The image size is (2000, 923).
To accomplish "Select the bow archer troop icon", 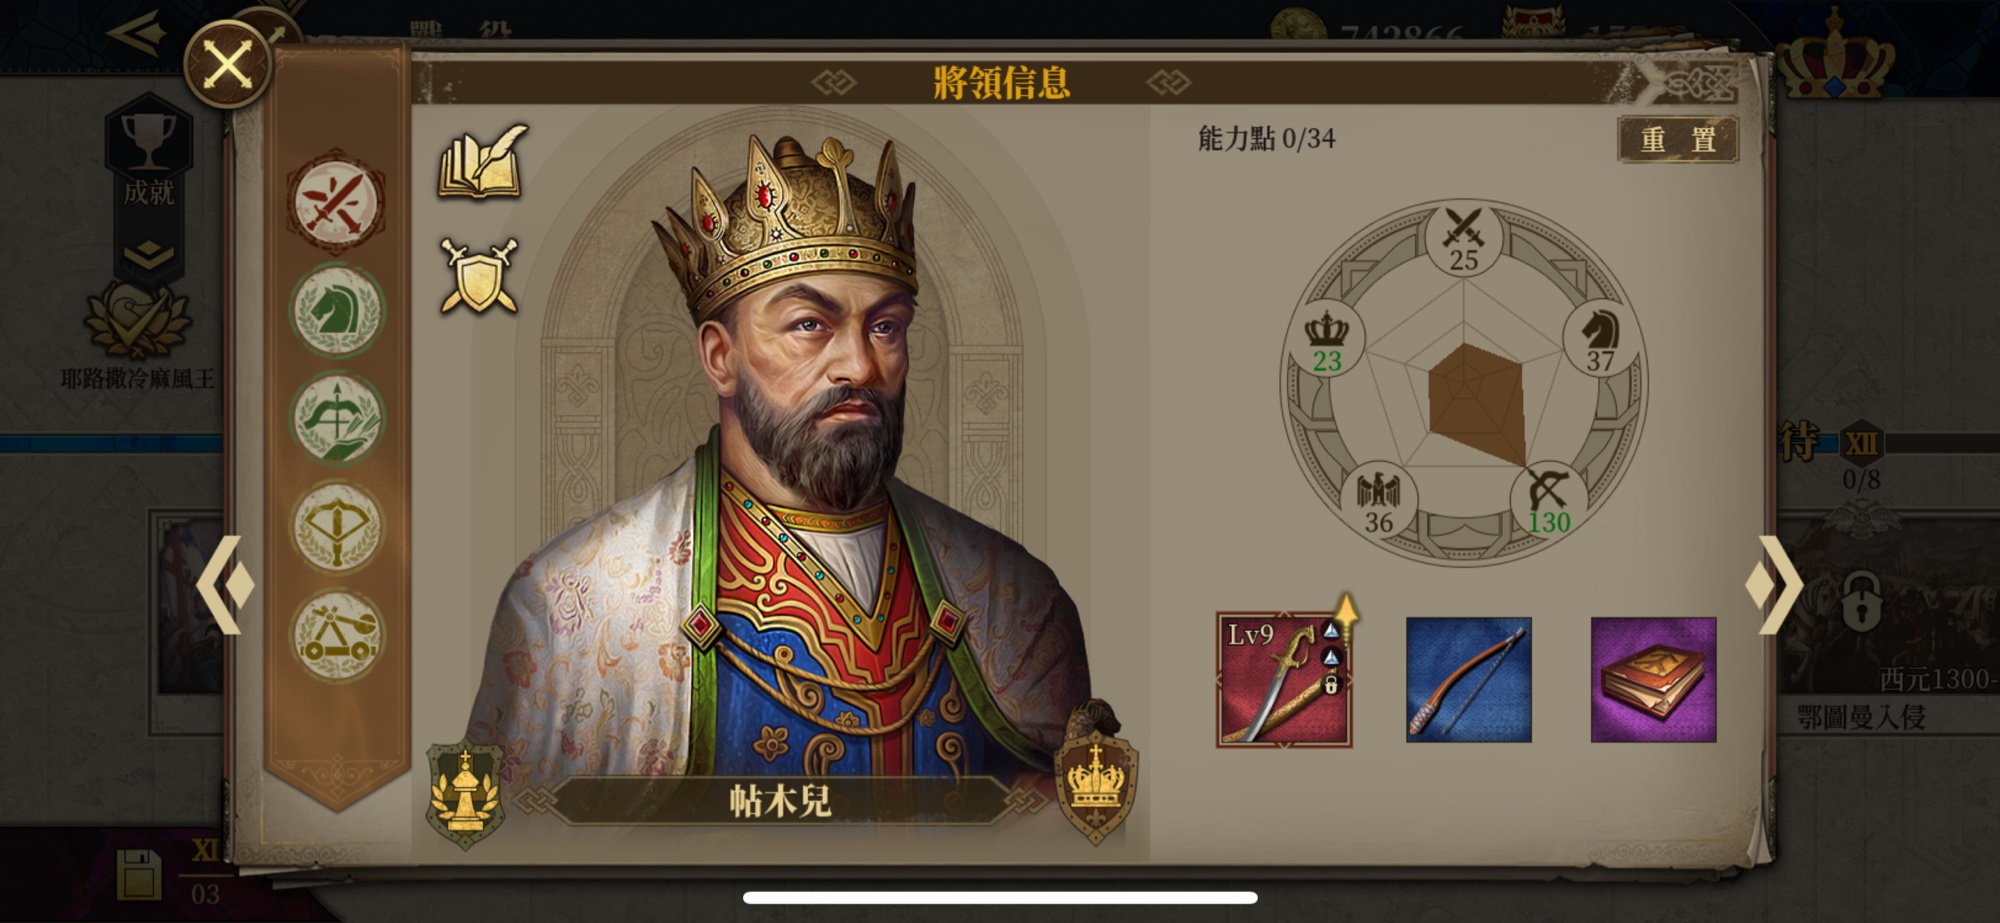I will (336, 419).
